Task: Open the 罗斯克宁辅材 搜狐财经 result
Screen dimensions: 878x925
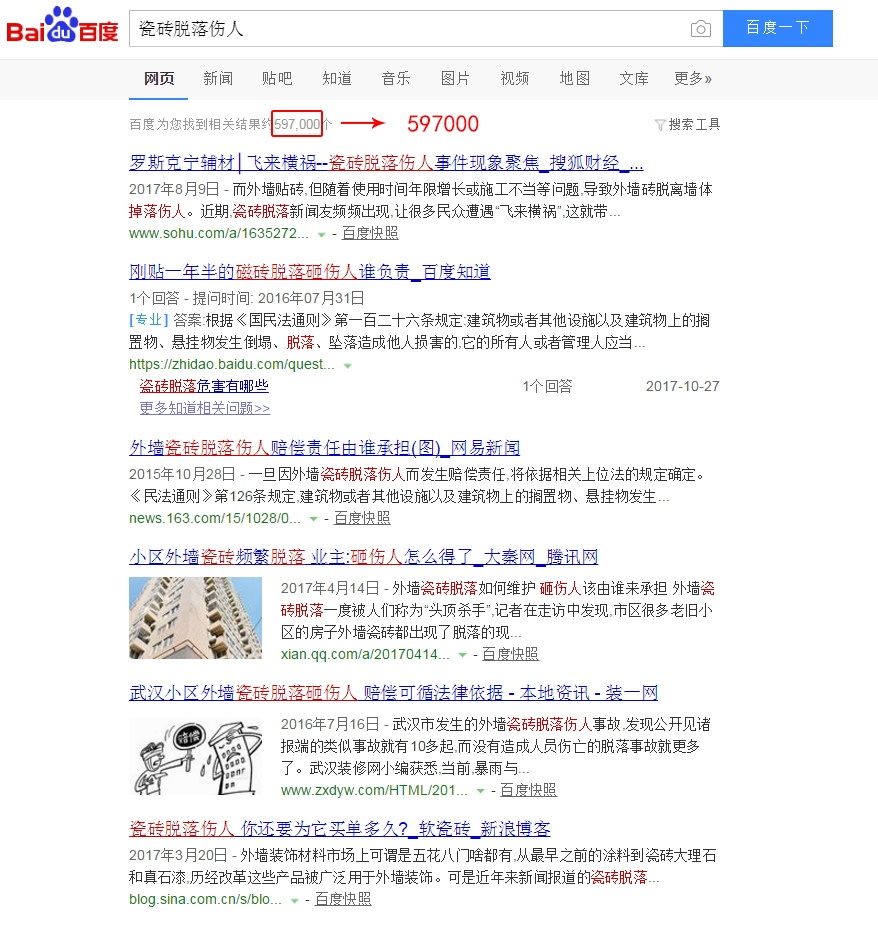Action: pyautogui.click(x=386, y=162)
